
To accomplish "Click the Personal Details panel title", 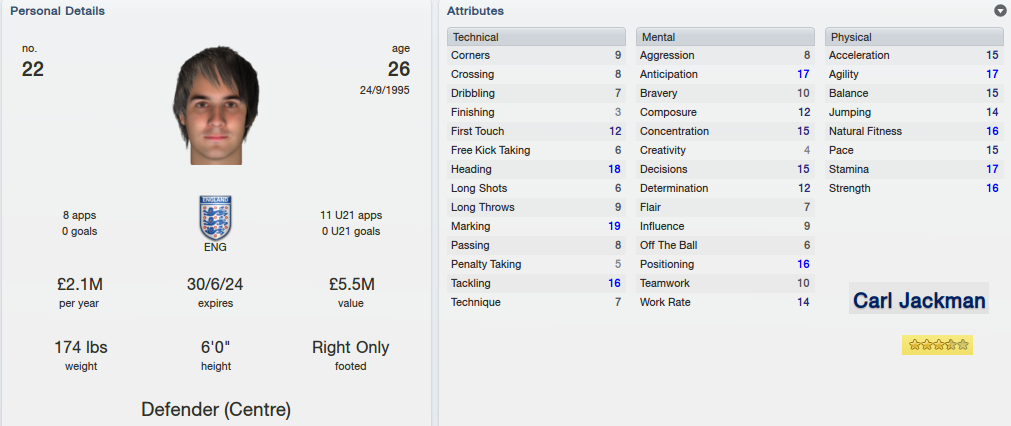I will [x=58, y=11].
